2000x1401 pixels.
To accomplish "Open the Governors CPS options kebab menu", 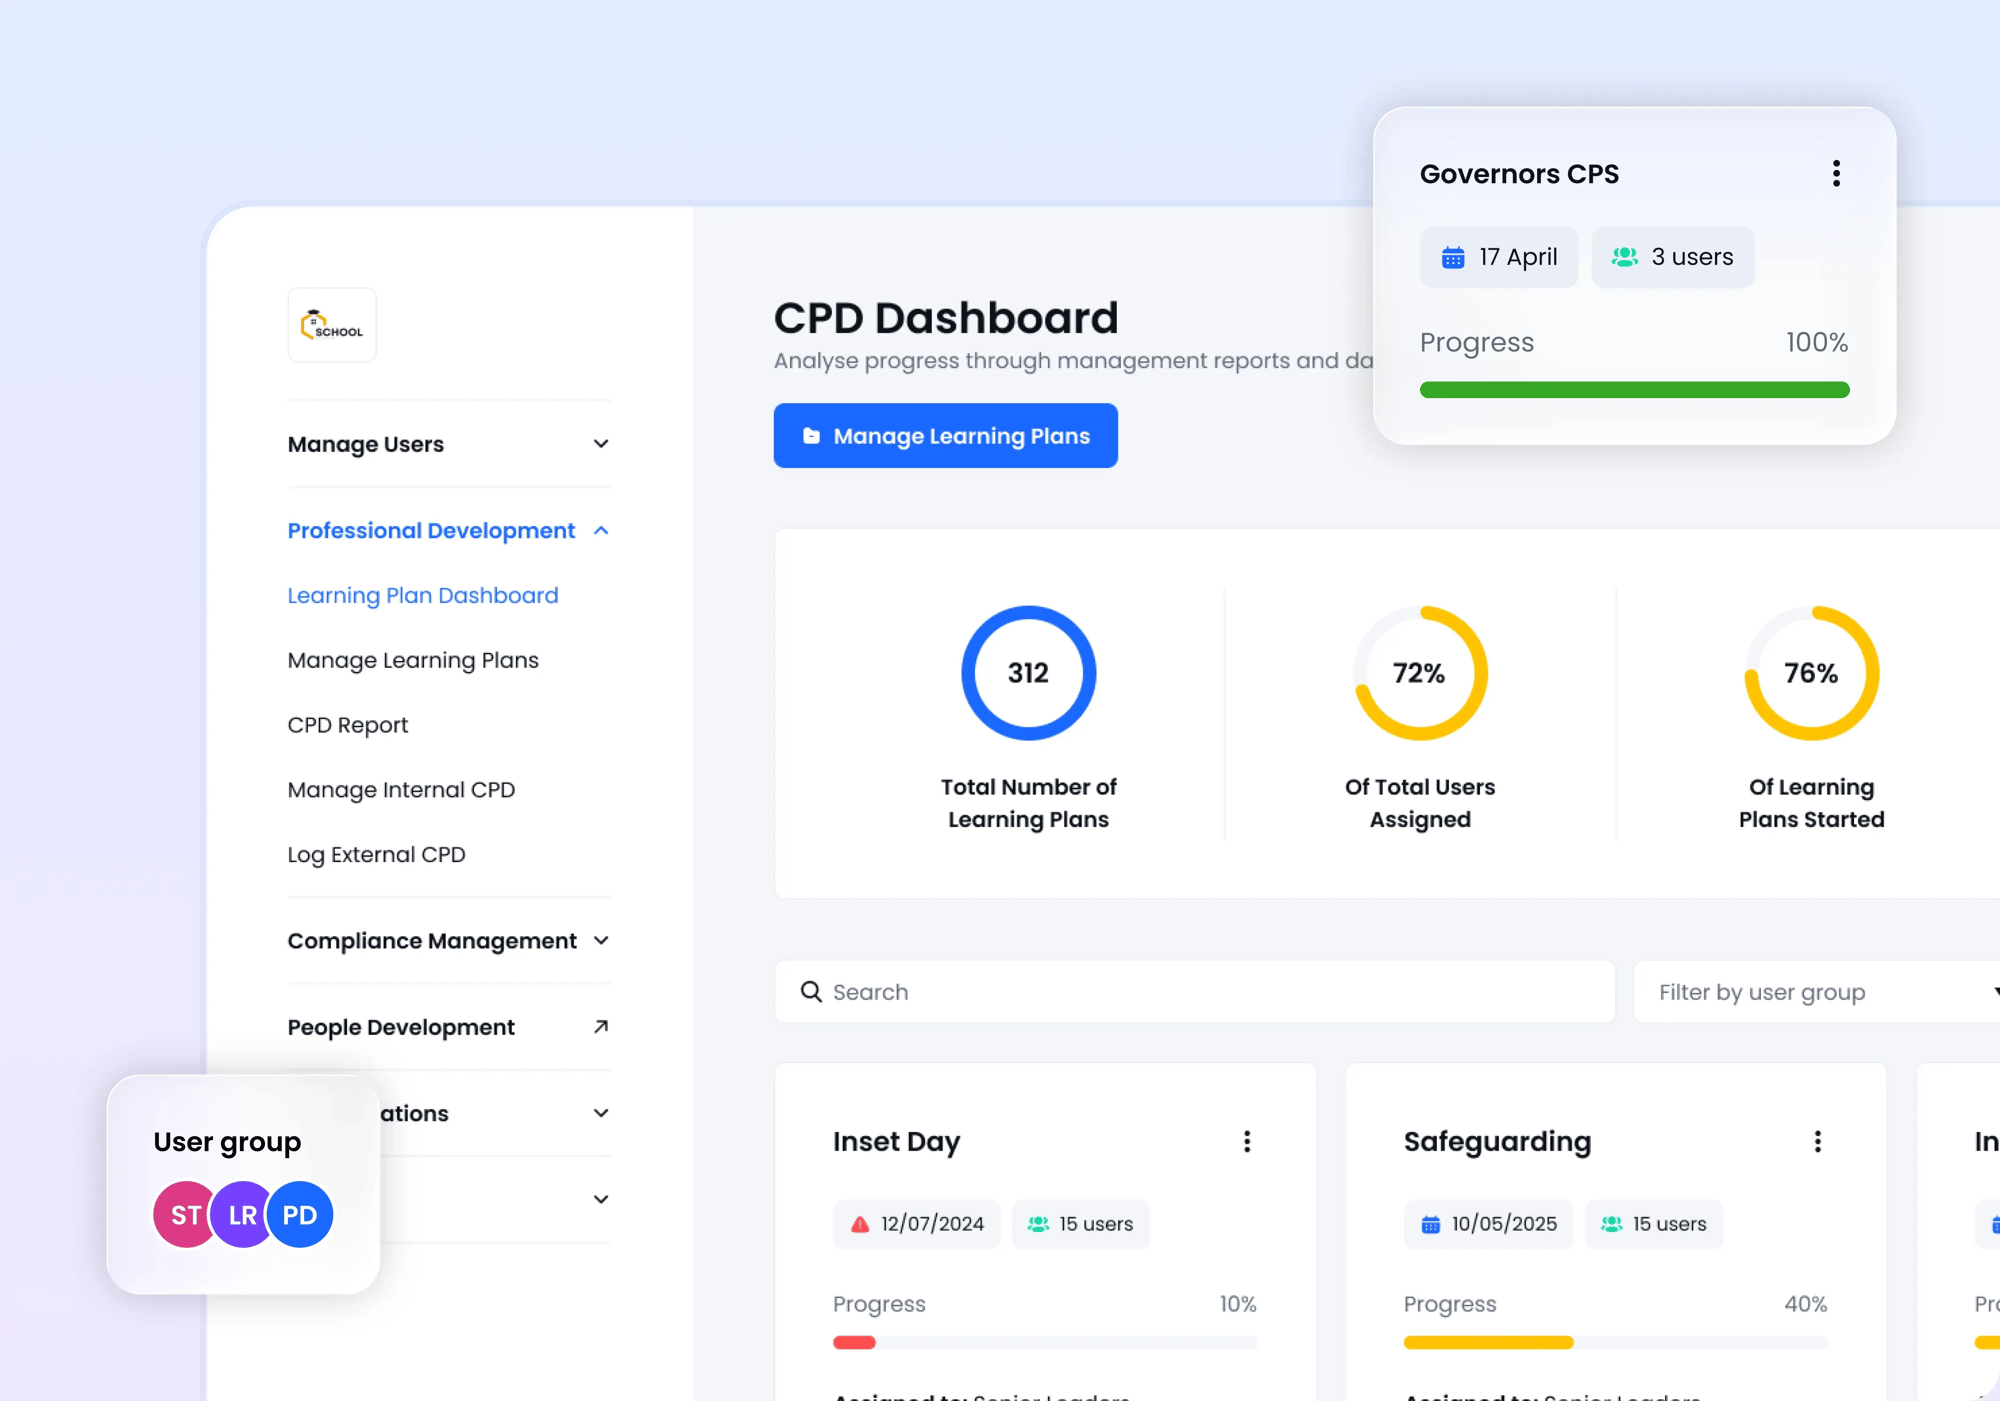I will [x=1836, y=172].
